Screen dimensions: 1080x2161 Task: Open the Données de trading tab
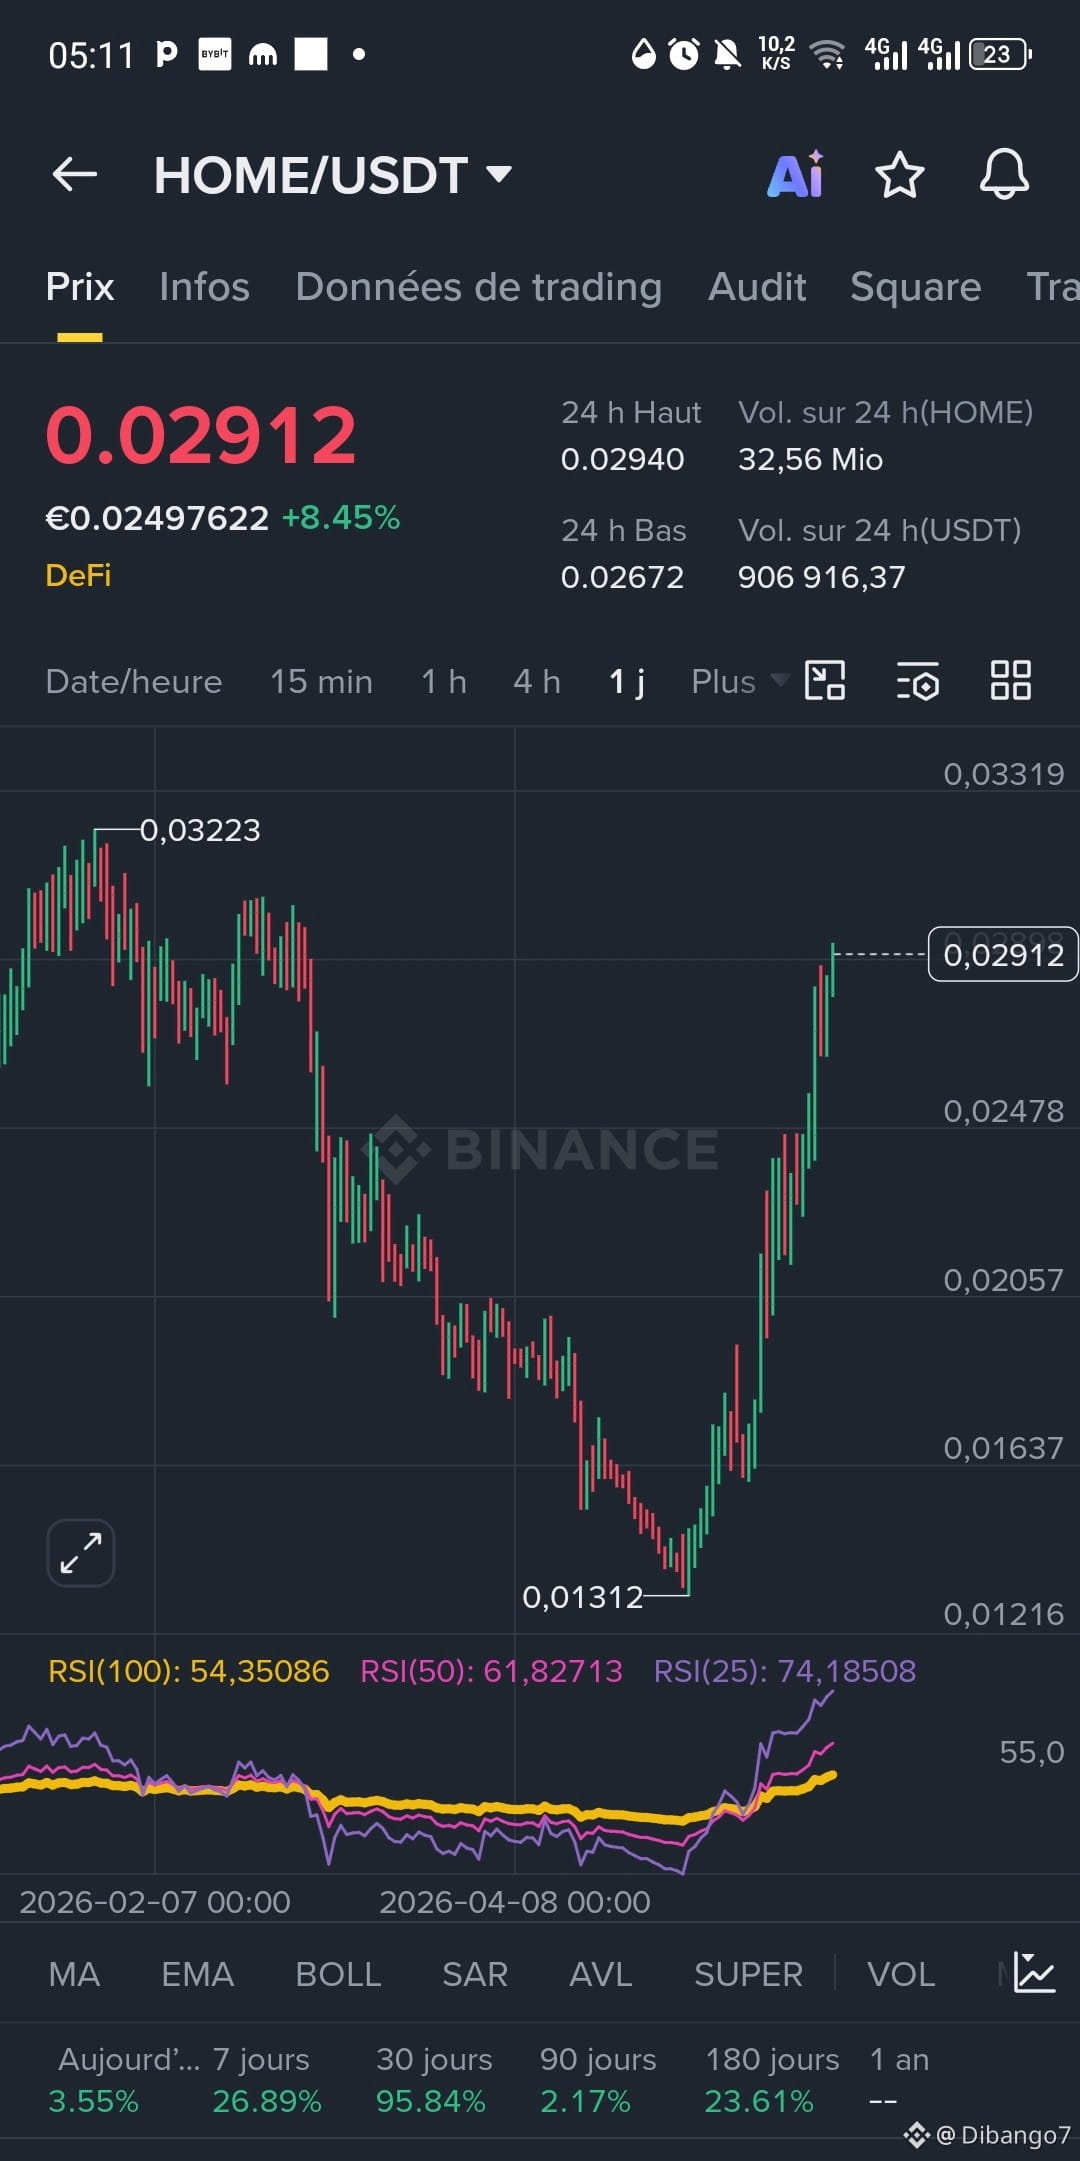(x=479, y=287)
